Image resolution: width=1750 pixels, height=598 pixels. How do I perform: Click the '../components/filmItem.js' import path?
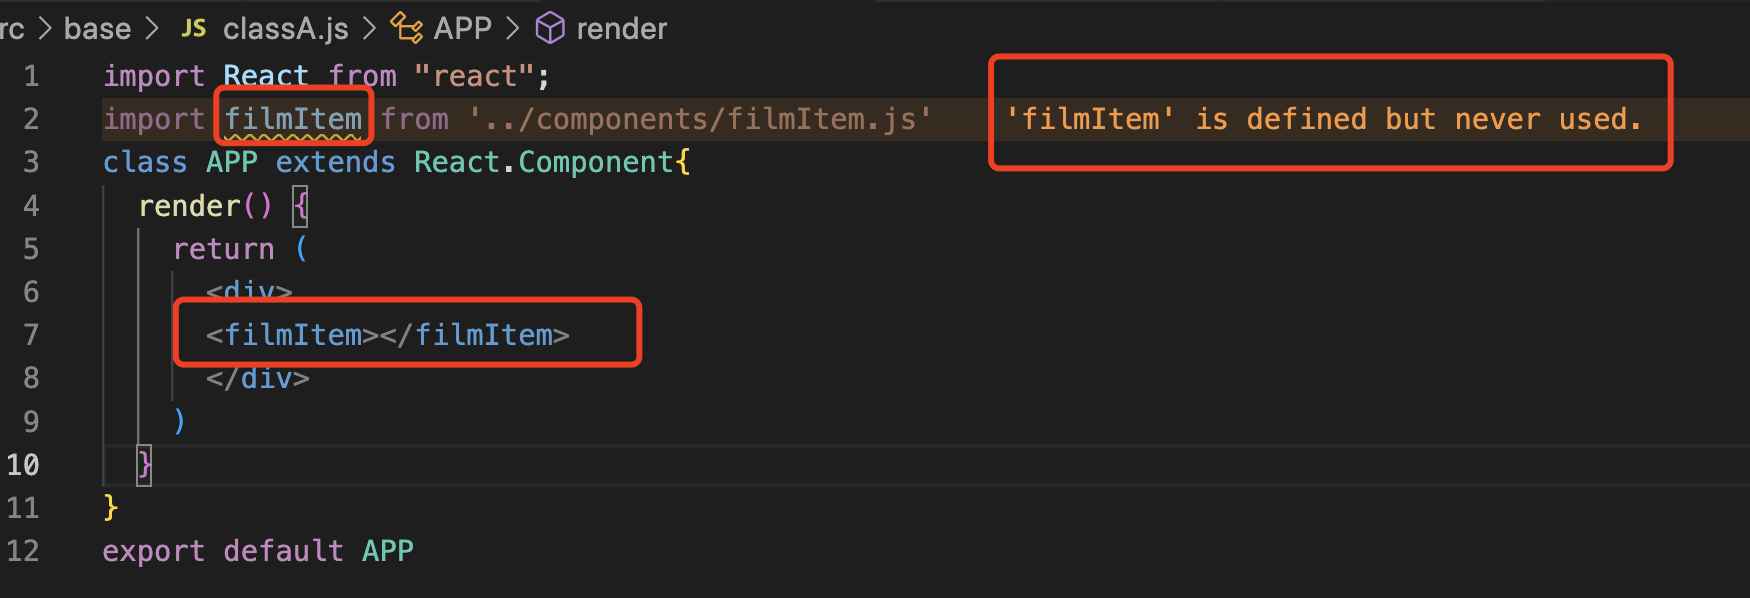[701, 119]
